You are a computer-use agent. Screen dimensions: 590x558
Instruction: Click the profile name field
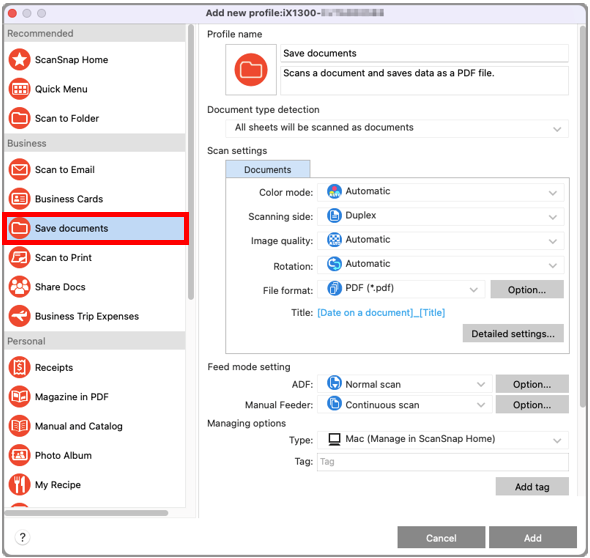pyautogui.click(x=424, y=53)
